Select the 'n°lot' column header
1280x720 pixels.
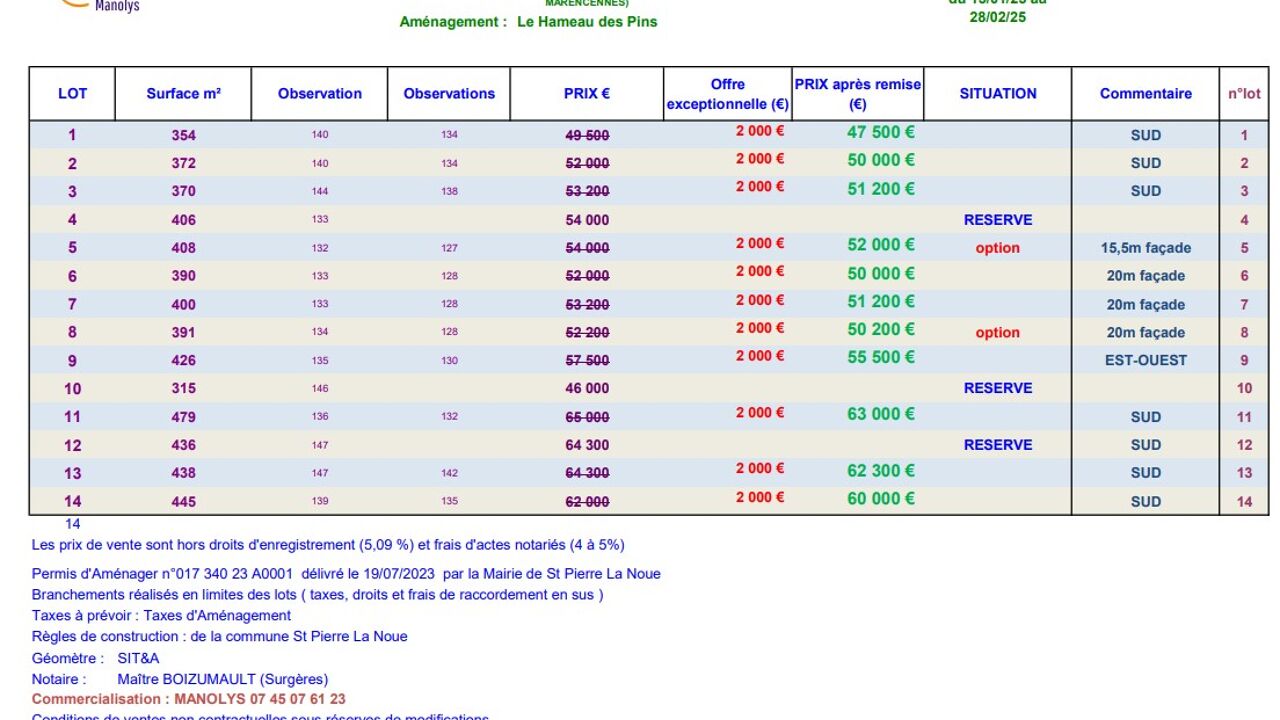(1245, 94)
